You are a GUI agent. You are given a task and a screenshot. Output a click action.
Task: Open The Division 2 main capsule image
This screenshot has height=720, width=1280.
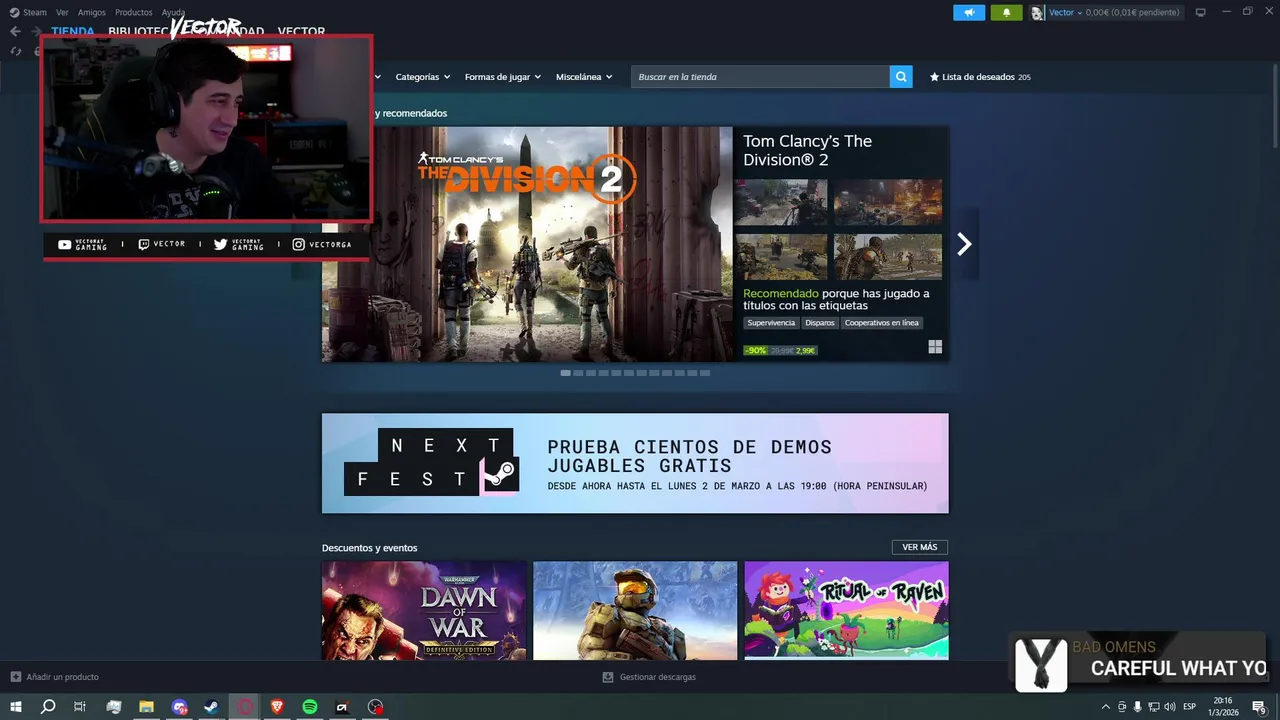pyautogui.click(x=527, y=244)
